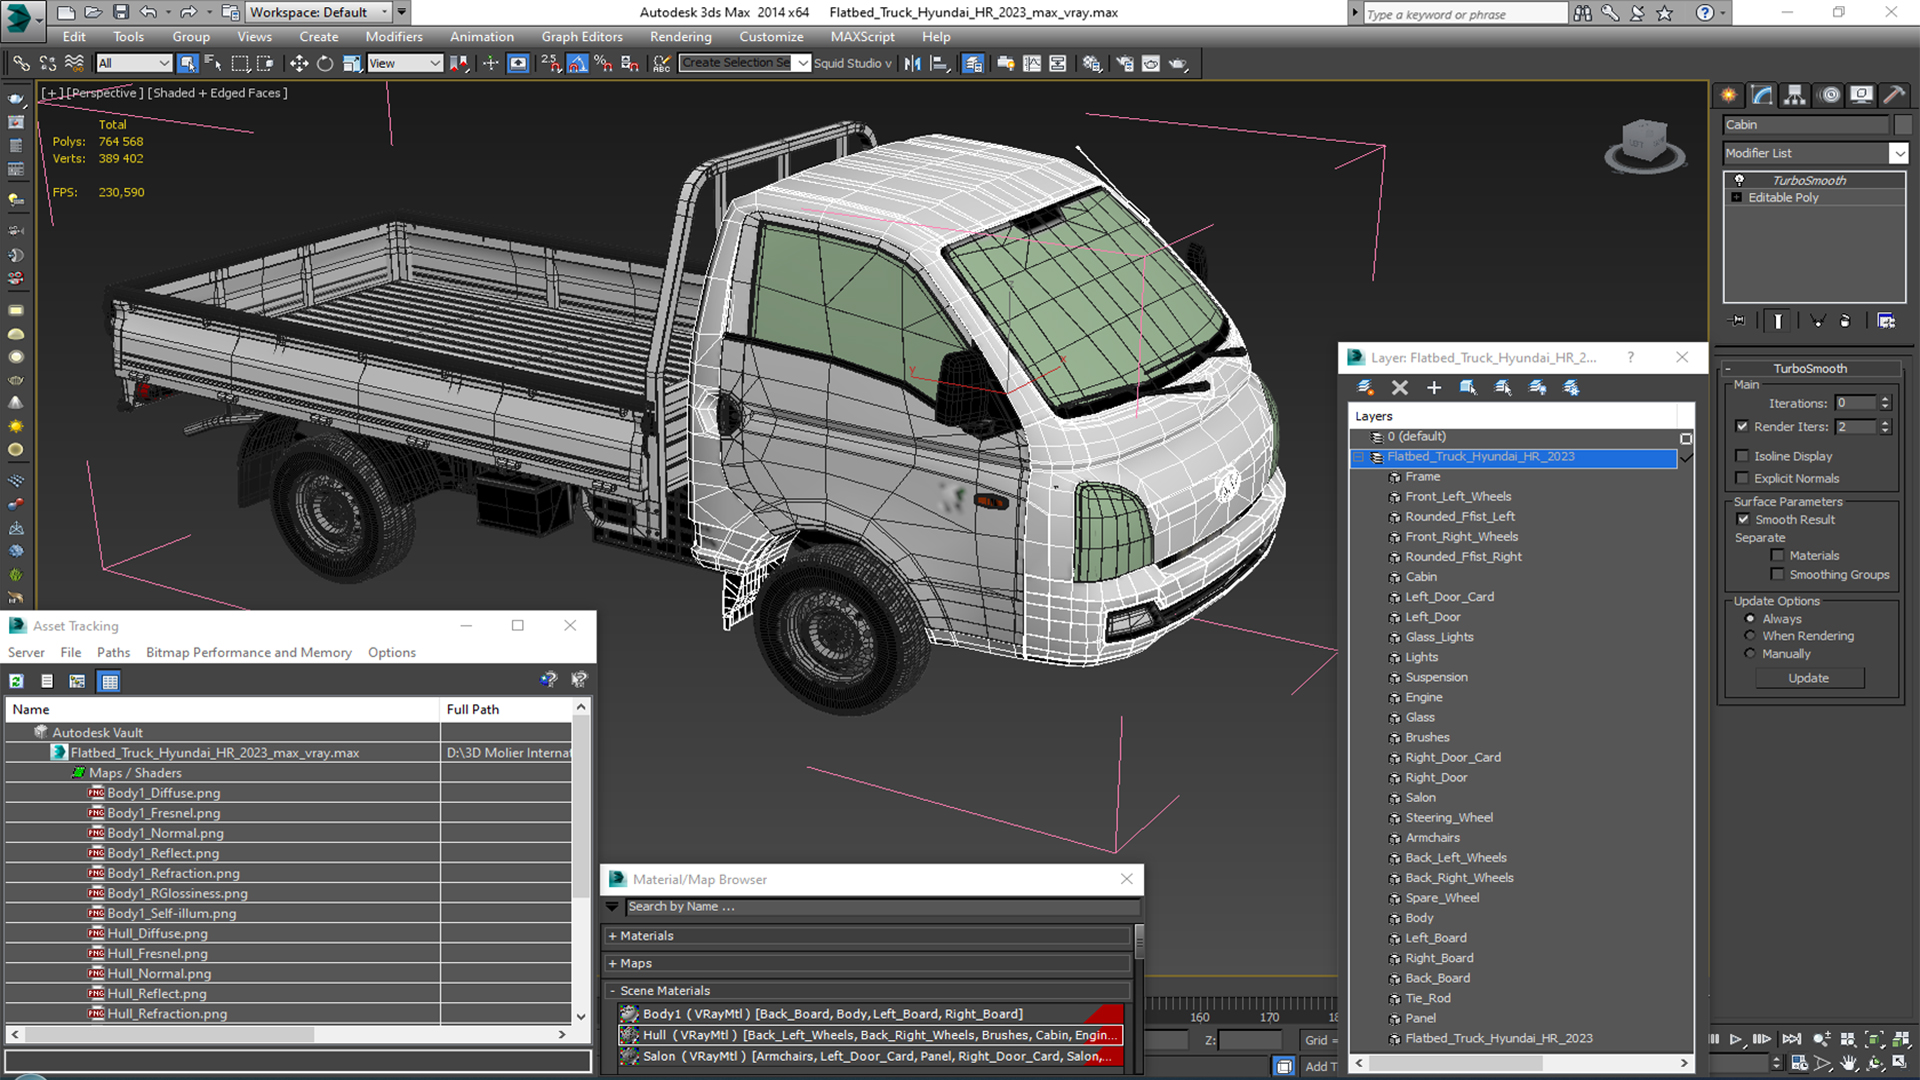Click Asset Tracking horizontal scrollbar
The image size is (1920, 1080).
tap(289, 1035)
